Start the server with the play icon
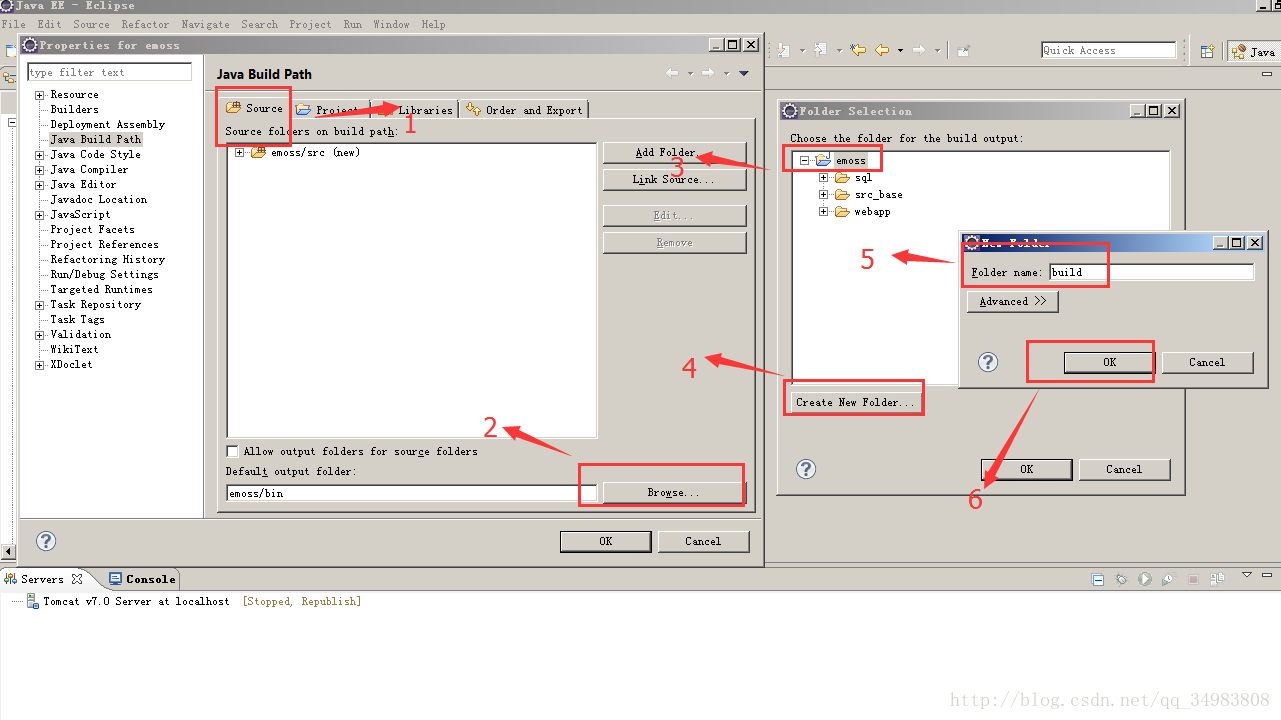 point(1145,579)
